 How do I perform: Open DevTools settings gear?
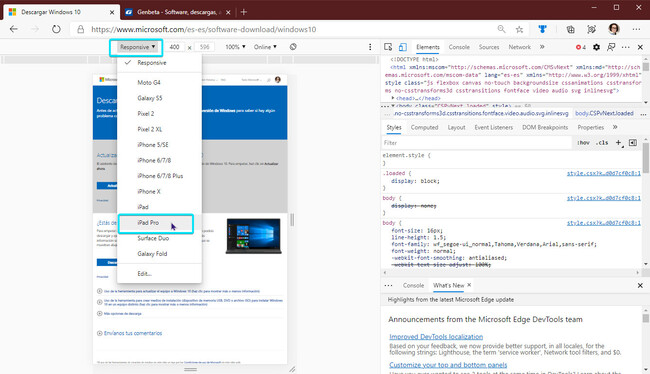tap(596, 47)
